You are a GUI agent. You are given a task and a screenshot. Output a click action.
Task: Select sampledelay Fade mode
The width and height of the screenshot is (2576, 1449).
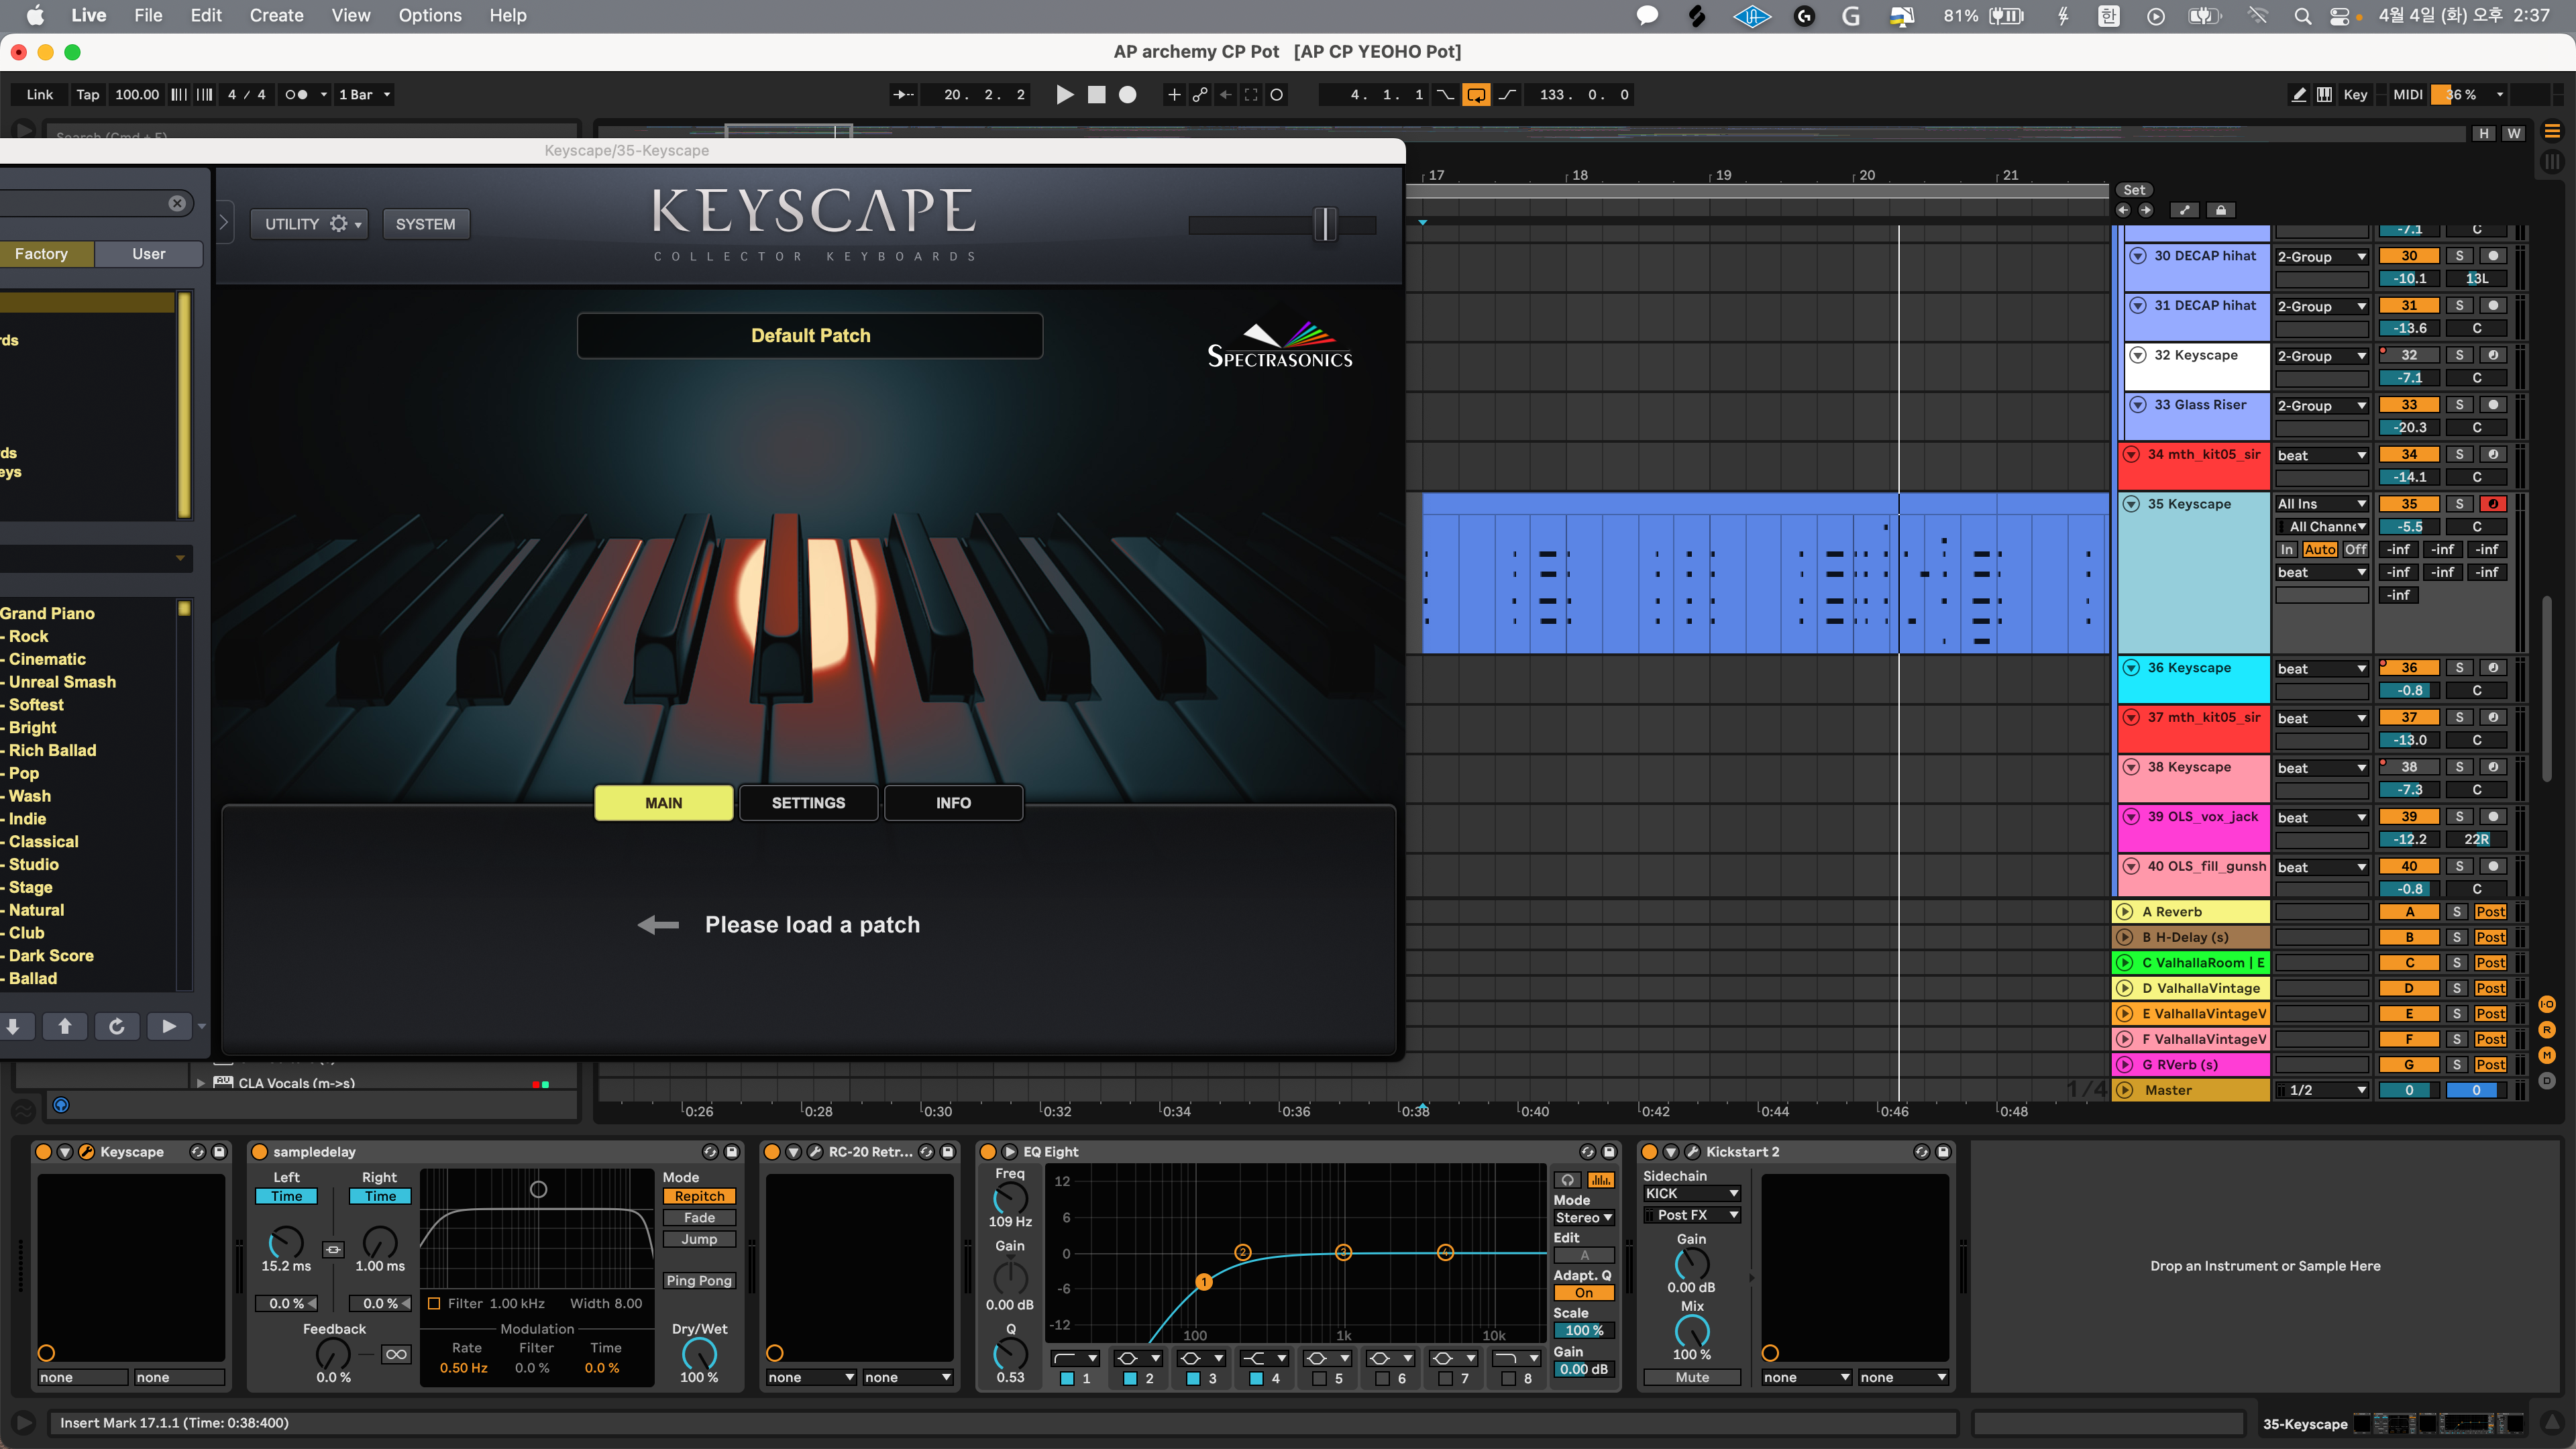point(699,1218)
